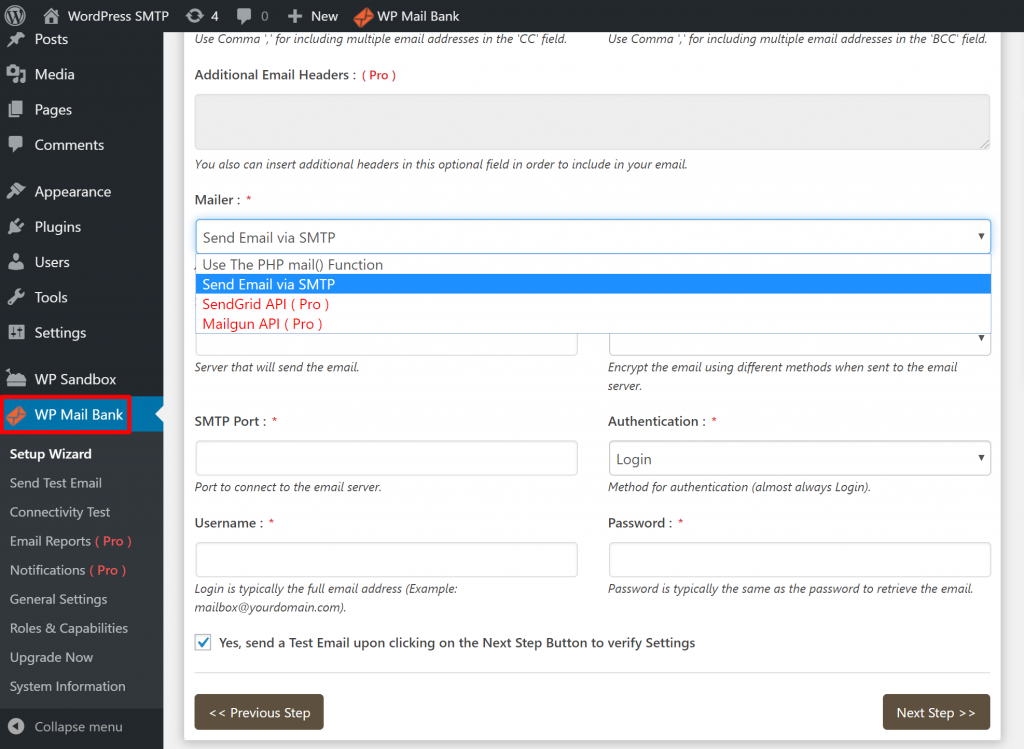This screenshot has width=1024, height=749.
Task: Click the Tools wrench icon
Action: coord(16,297)
